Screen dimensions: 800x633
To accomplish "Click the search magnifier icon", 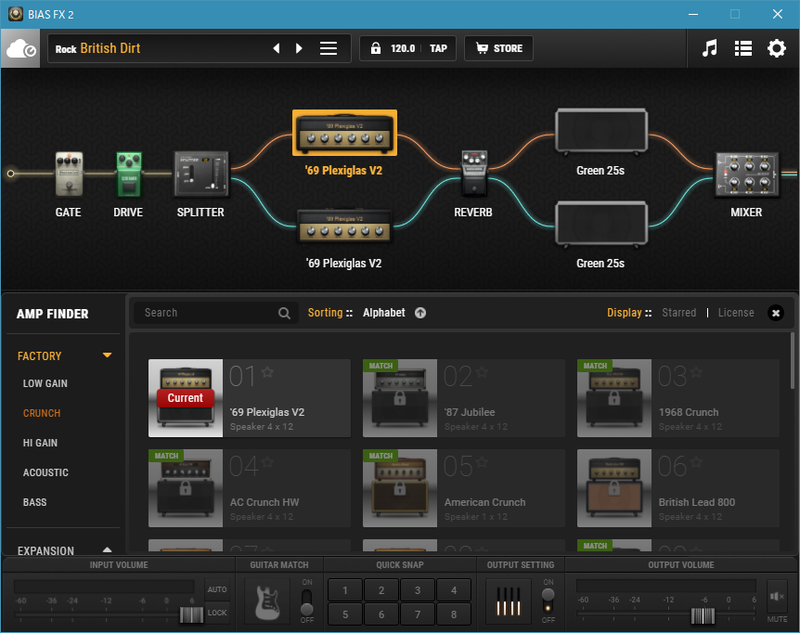I will coord(284,313).
